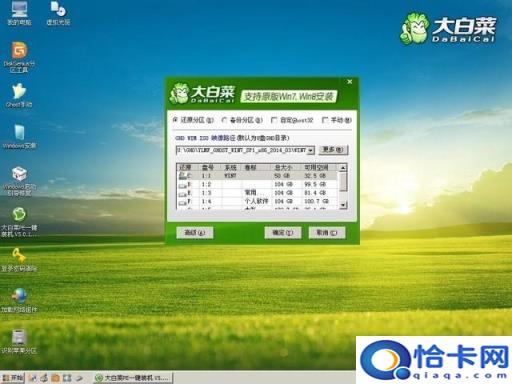Click the restore column header
Viewport: 512px width, 384px height.
[x=187, y=168]
